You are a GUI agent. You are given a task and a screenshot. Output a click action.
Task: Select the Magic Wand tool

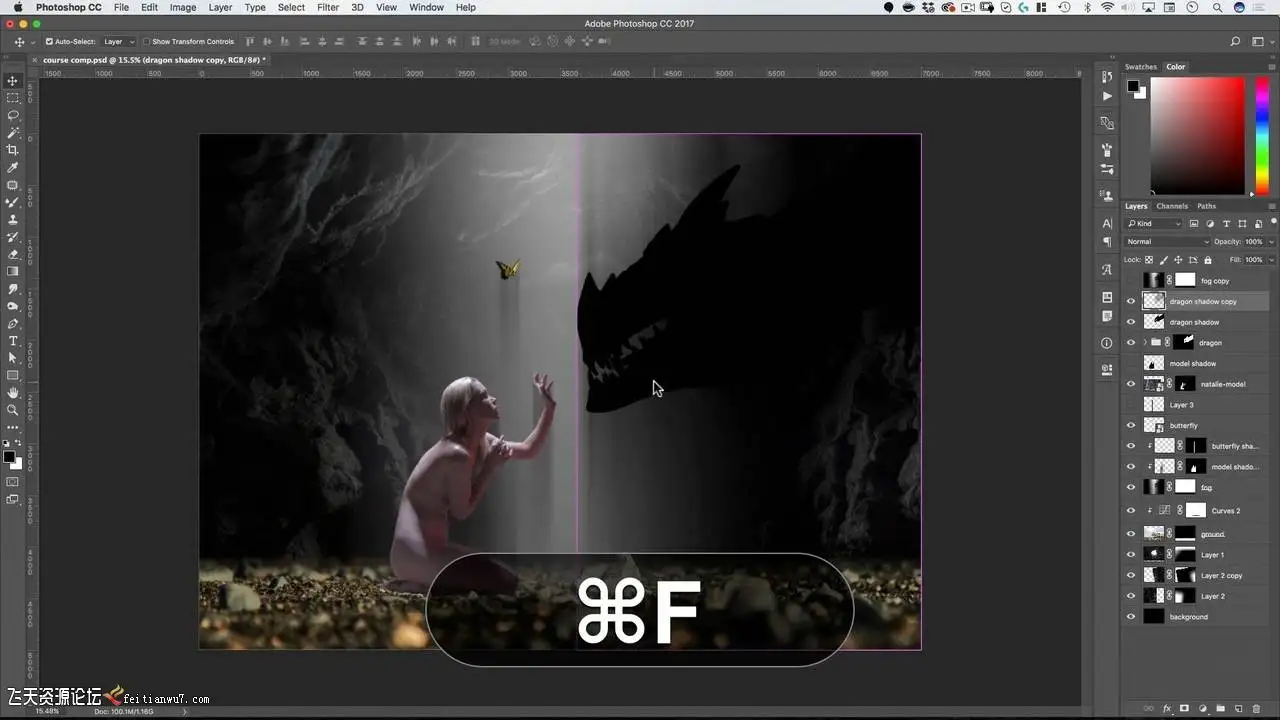click(x=13, y=132)
